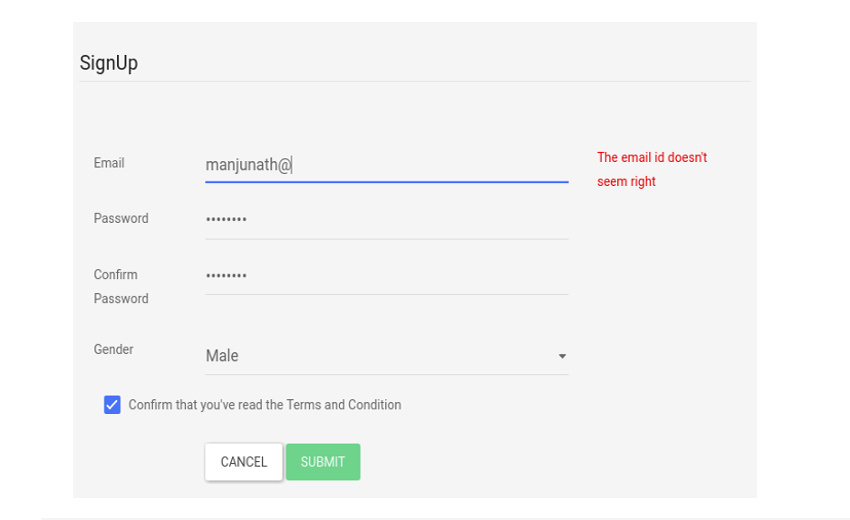The width and height of the screenshot is (850, 520).
Task: Click the divider line below SignUp heading
Action: (414, 81)
